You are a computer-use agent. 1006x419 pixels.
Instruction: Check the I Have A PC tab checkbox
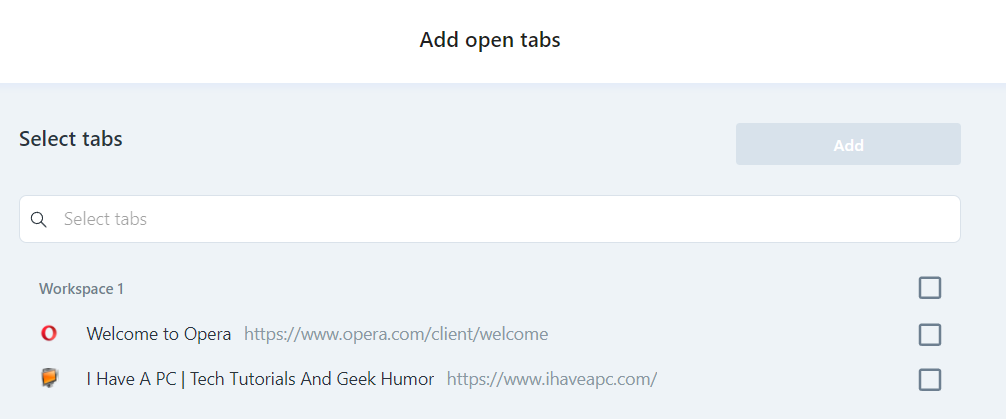pos(930,380)
